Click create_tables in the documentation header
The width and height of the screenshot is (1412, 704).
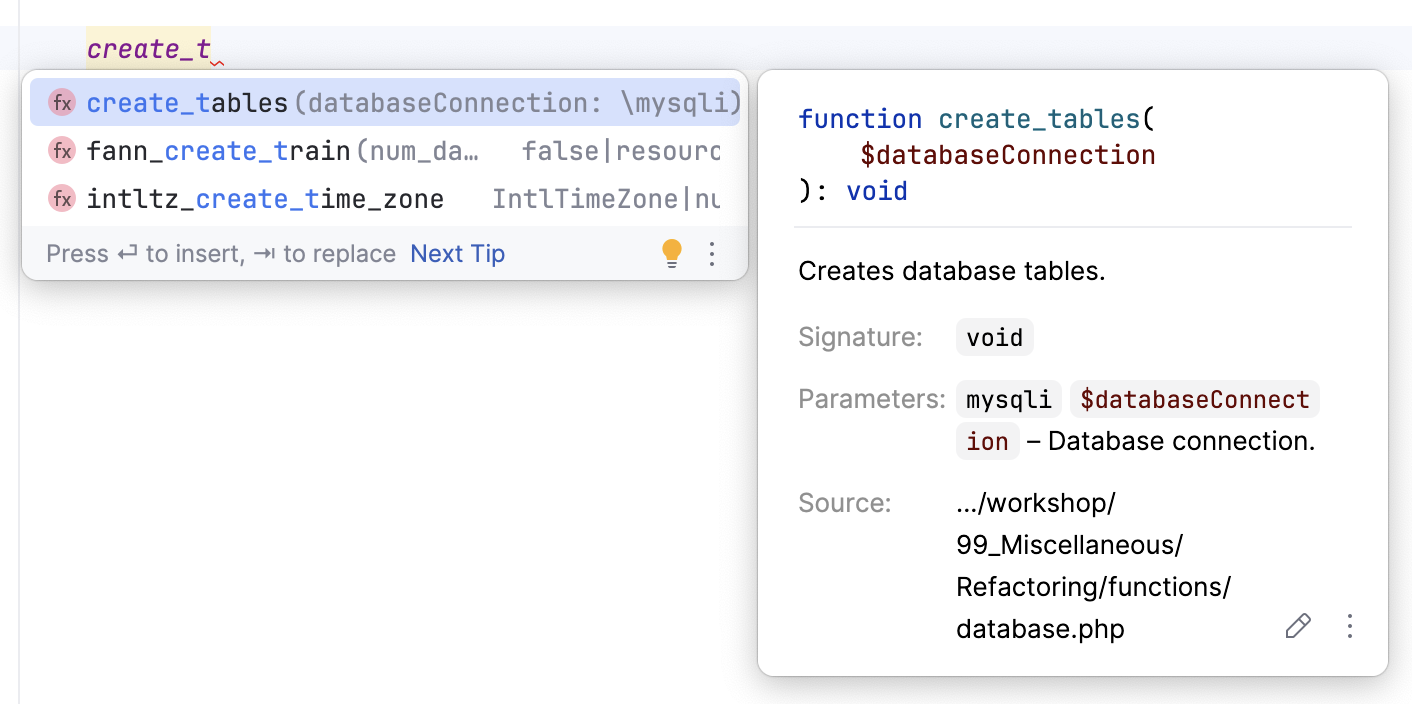click(x=1036, y=118)
